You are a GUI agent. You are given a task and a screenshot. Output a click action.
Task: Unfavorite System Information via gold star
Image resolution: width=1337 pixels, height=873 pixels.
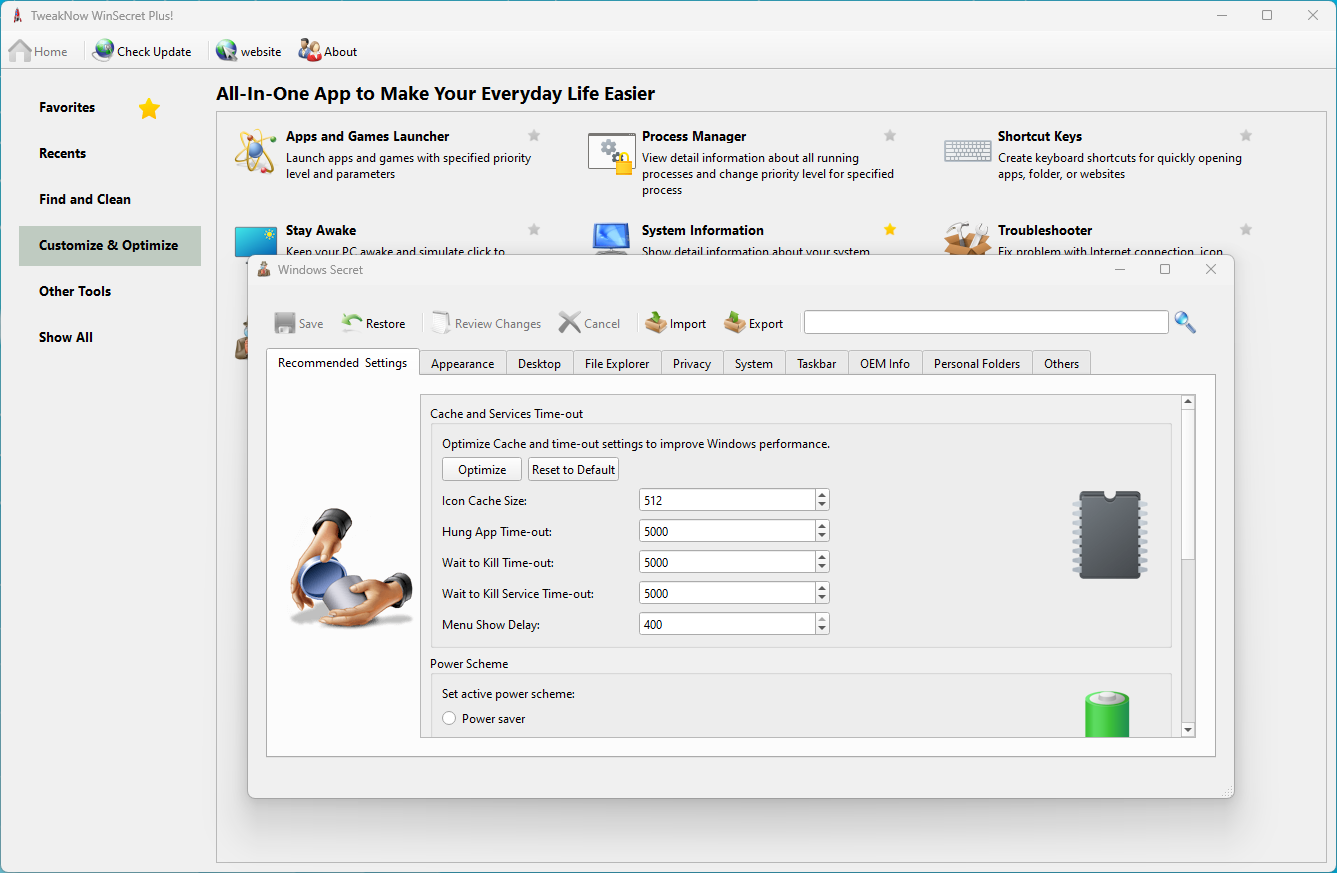(890, 230)
